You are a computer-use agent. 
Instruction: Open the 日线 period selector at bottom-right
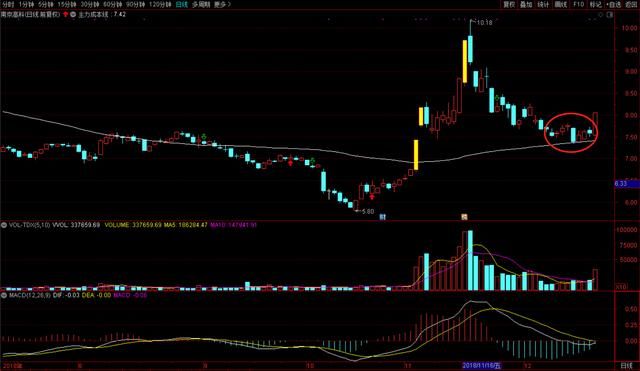pyautogui.click(x=627, y=365)
